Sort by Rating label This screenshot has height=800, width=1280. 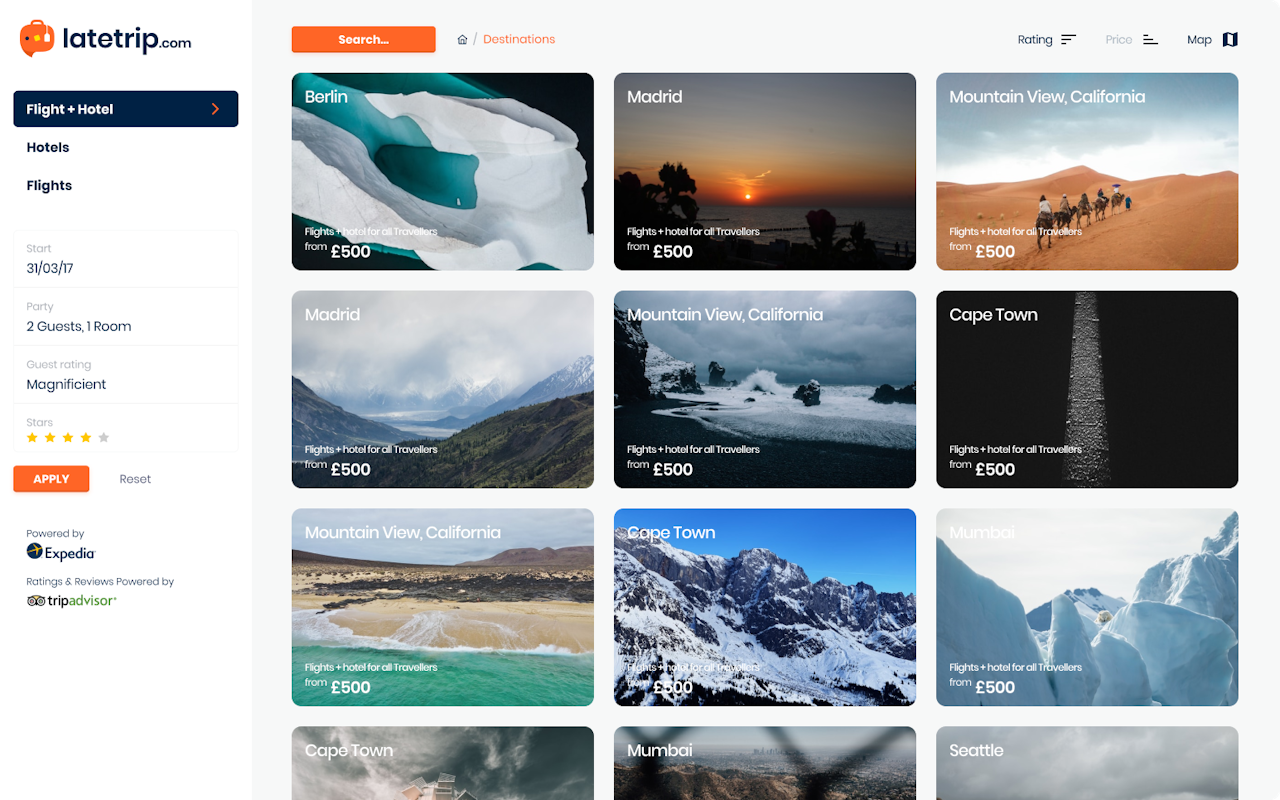(1035, 40)
